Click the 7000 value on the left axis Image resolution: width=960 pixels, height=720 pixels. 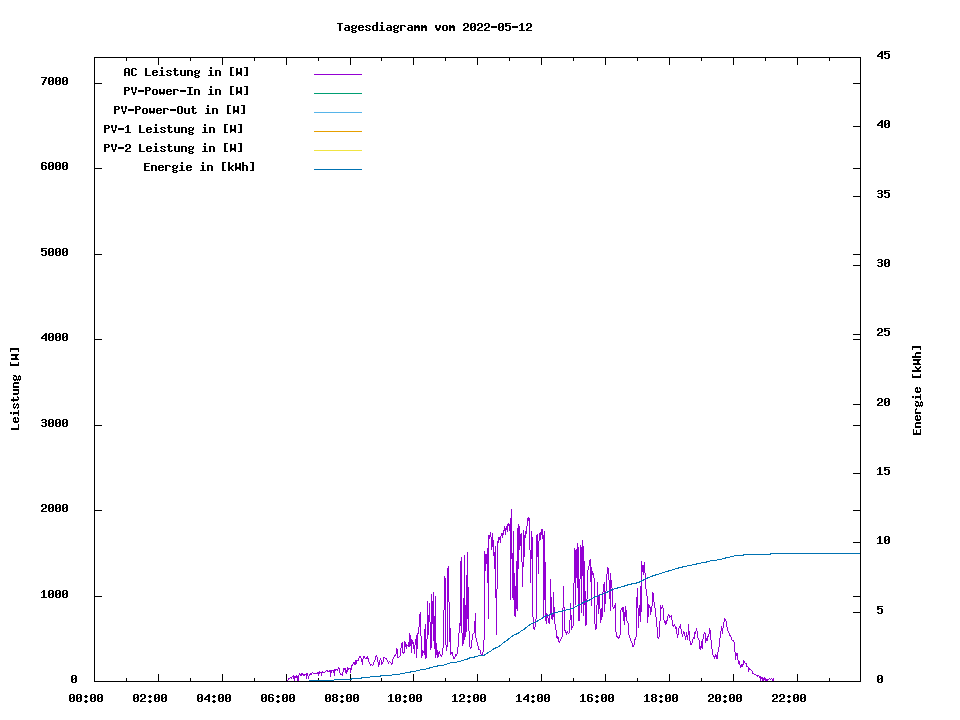click(x=54, y=81)
